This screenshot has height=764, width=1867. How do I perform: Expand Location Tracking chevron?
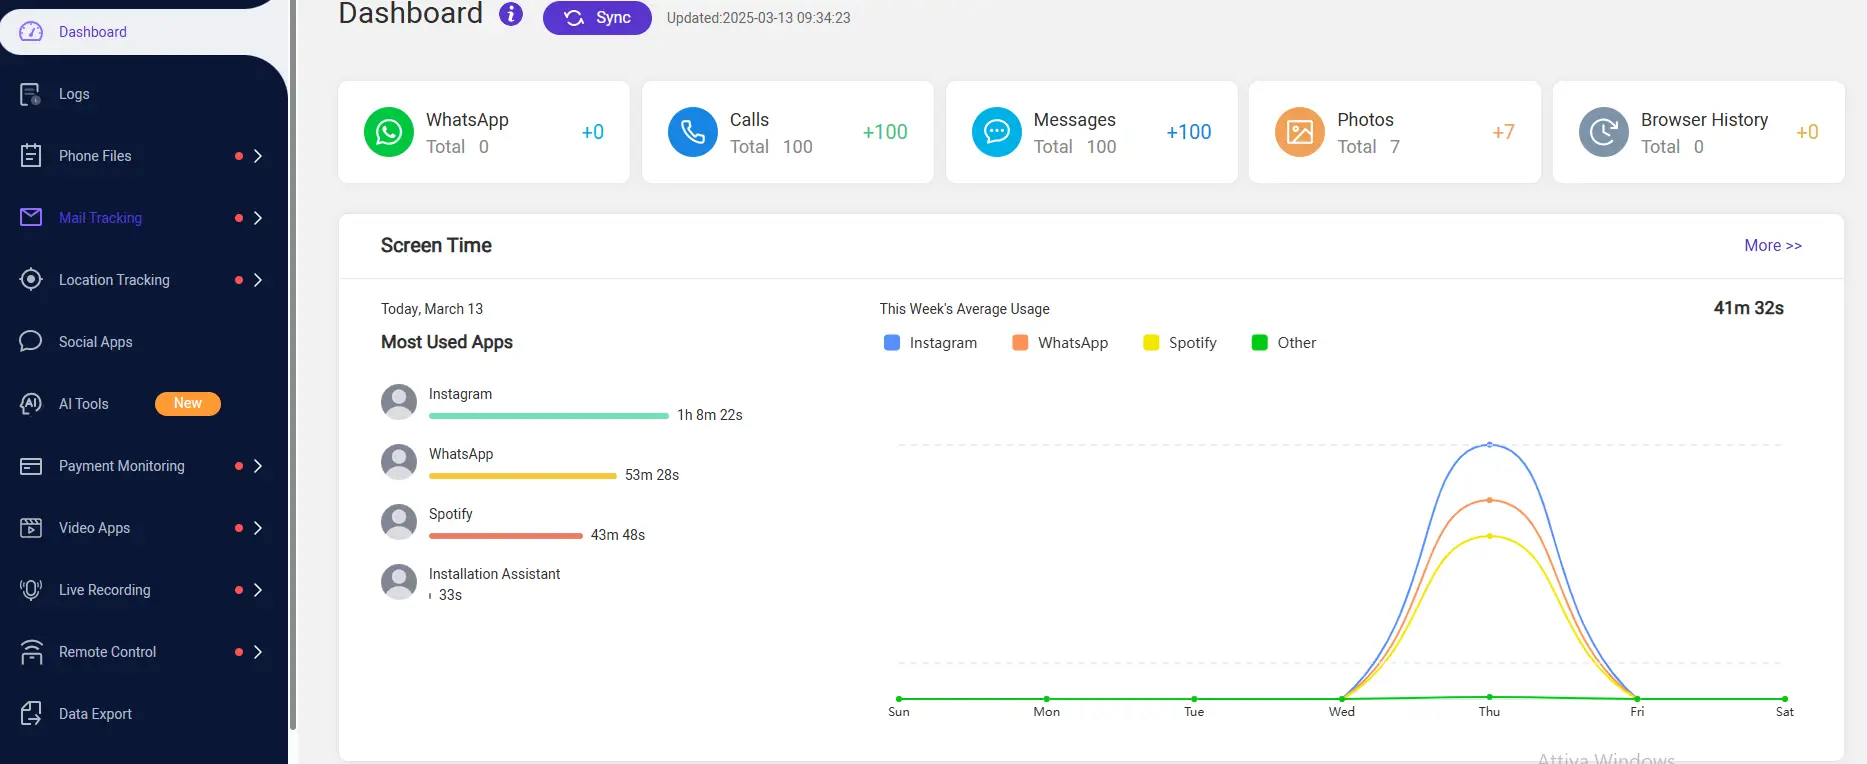(258, 280)
